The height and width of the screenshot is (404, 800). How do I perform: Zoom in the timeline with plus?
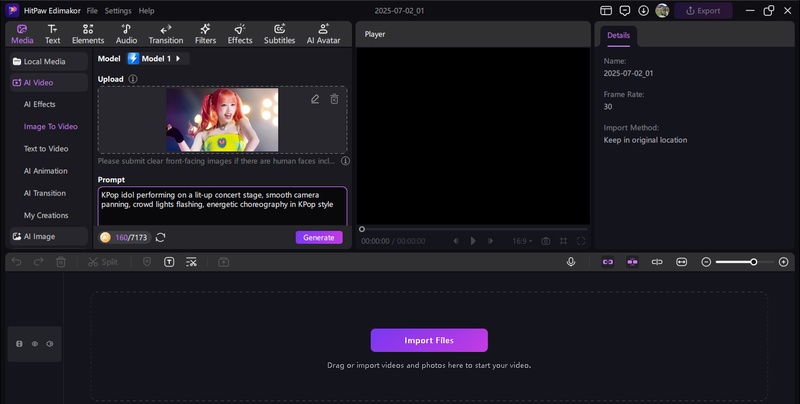[x=784, y=262]
